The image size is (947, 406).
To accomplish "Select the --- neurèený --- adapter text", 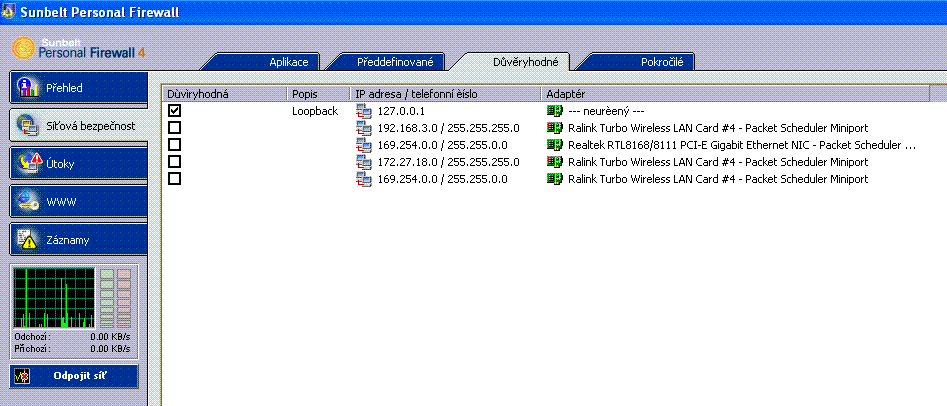I will tap(607, 111).
